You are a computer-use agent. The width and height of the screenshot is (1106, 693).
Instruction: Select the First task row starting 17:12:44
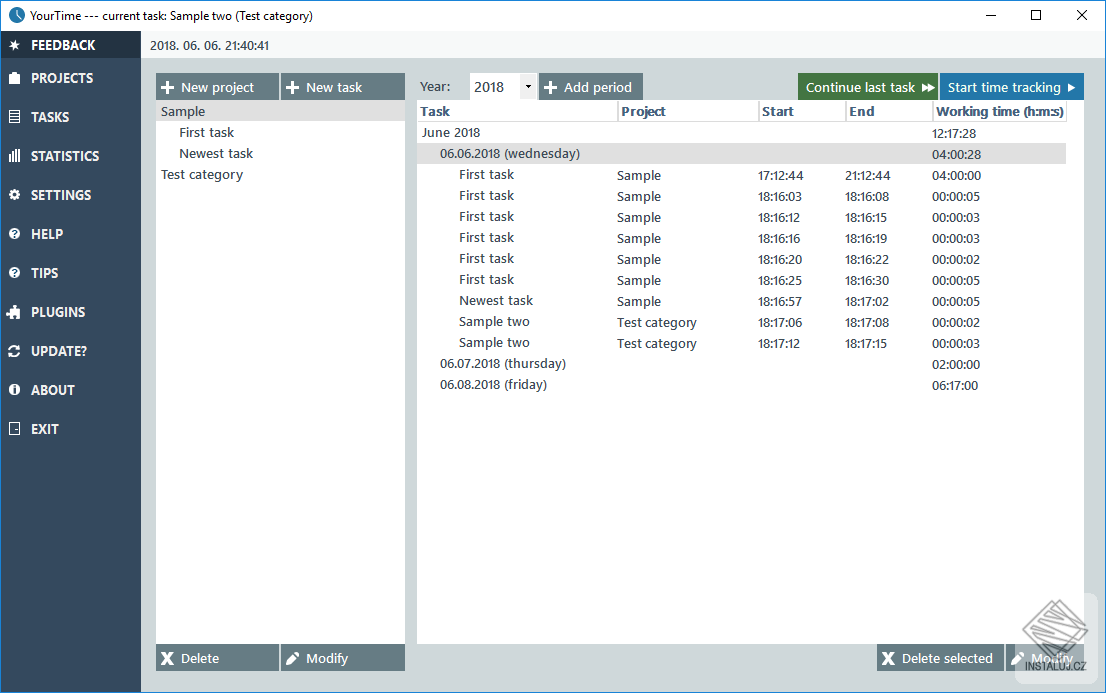pyautogui.click(x=741, y=175)
